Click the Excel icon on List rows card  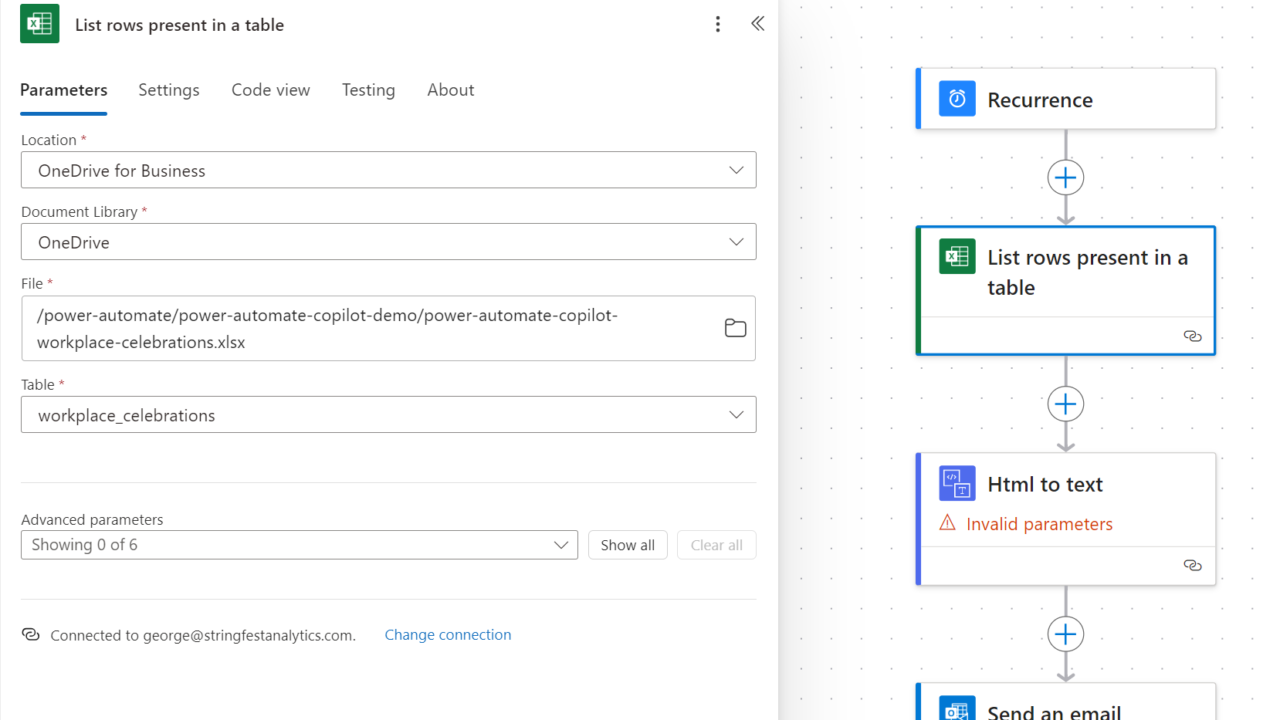point(957,257)
